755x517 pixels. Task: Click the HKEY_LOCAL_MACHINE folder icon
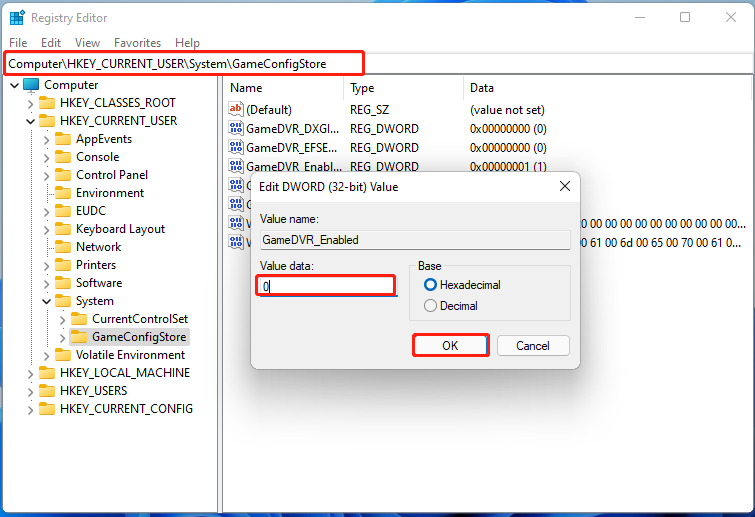47,373
